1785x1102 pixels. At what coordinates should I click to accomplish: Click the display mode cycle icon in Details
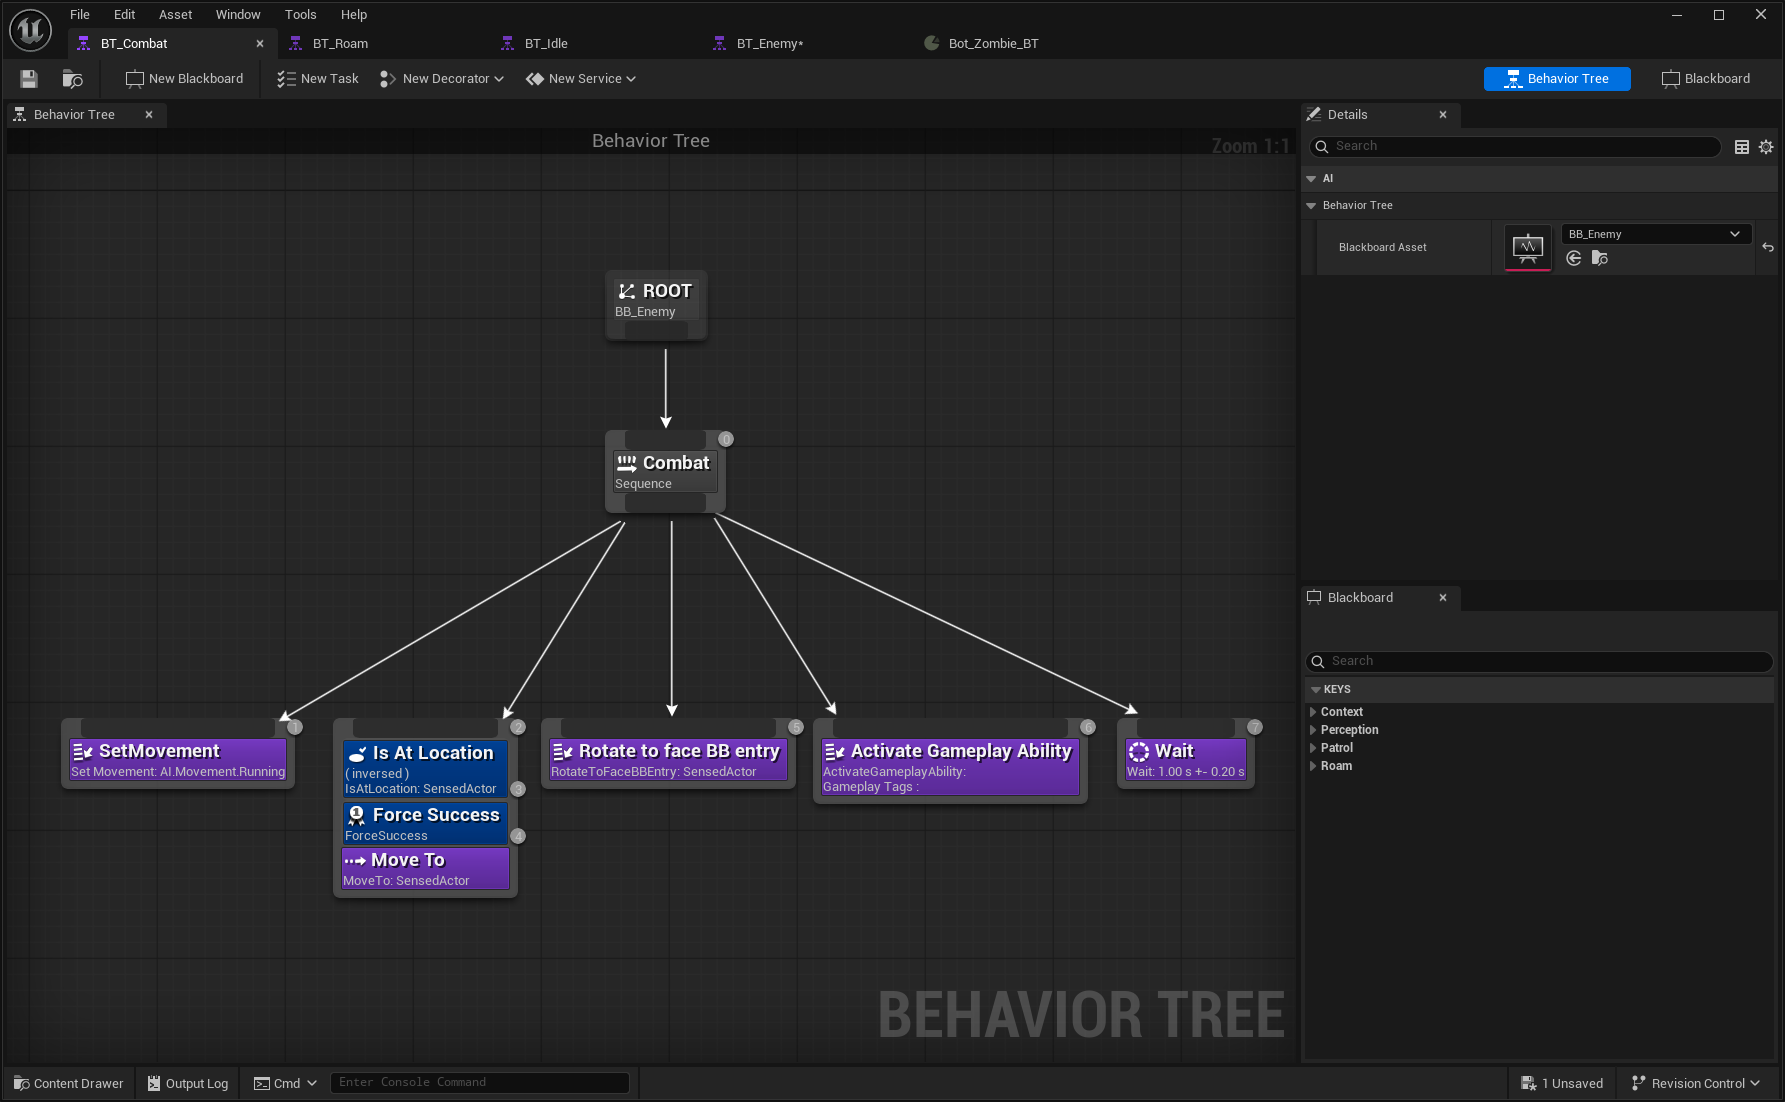(1741, 146)
